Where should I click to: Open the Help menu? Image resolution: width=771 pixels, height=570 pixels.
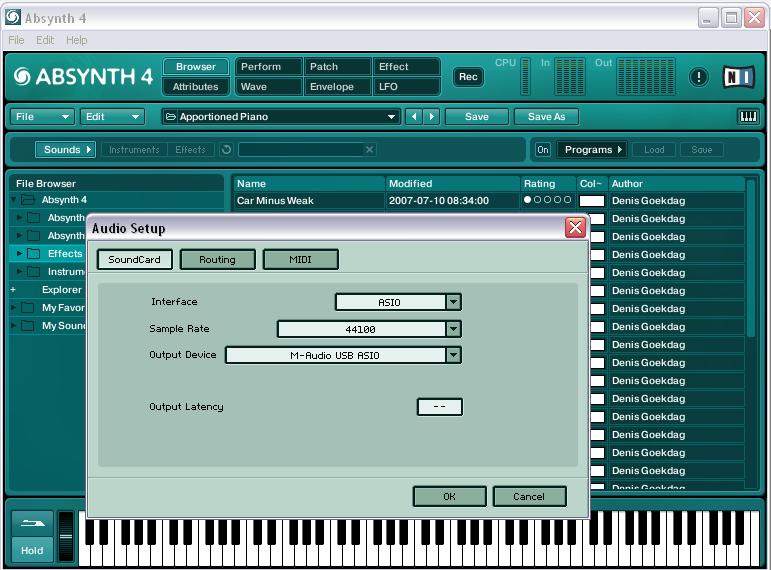(77, 40)
